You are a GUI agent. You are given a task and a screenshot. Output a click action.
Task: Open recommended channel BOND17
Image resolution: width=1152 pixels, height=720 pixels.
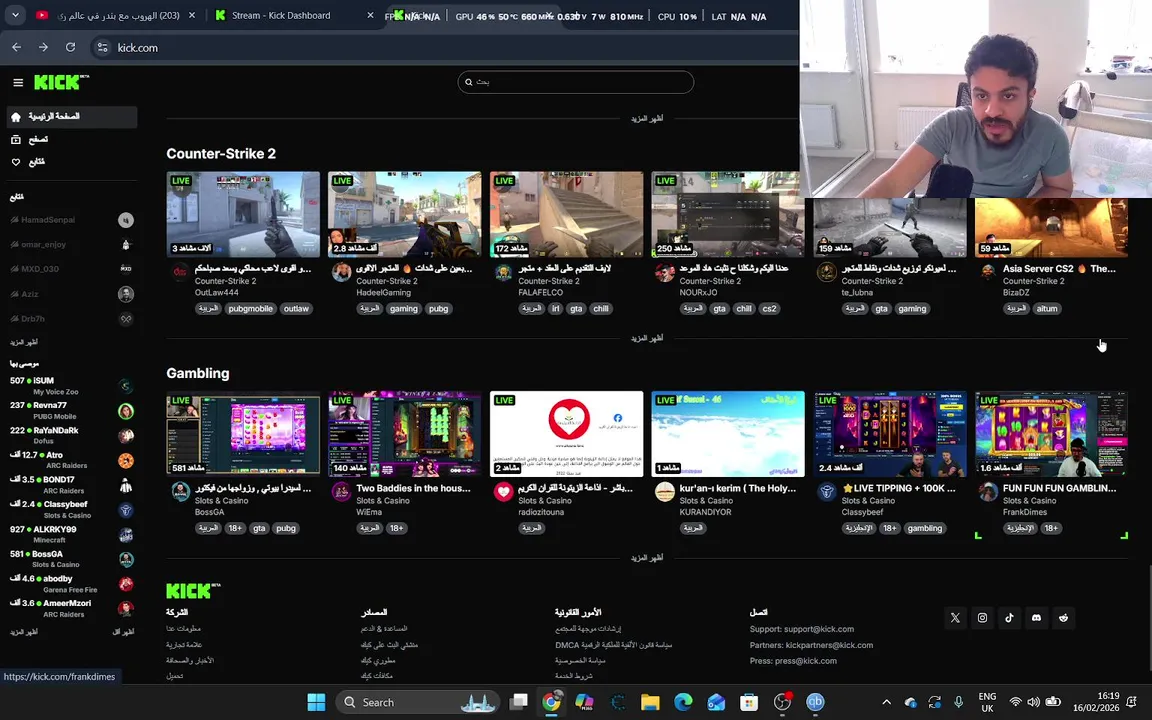pos(71,485)
